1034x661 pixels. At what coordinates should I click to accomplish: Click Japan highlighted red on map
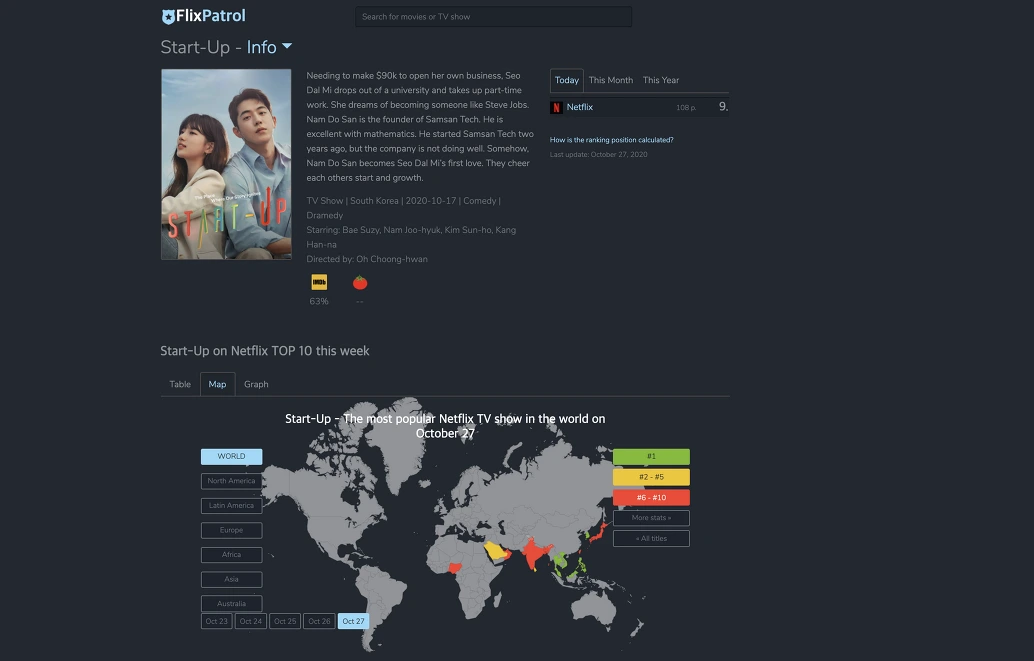click(x=599, y=532)
